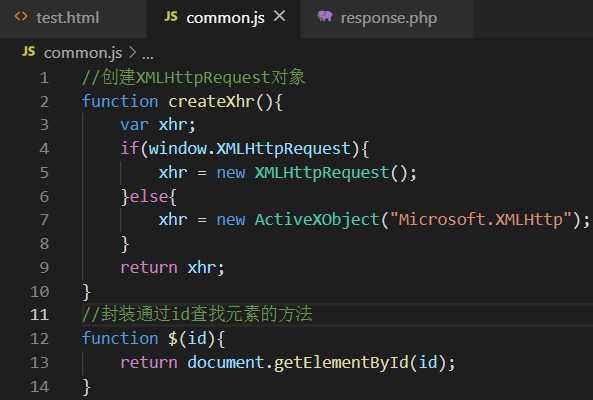Viewport: 593px width, 400px height.
Task: Click 'XMLHttpRequest' constructor on line 5
Action: pos(322,173)
